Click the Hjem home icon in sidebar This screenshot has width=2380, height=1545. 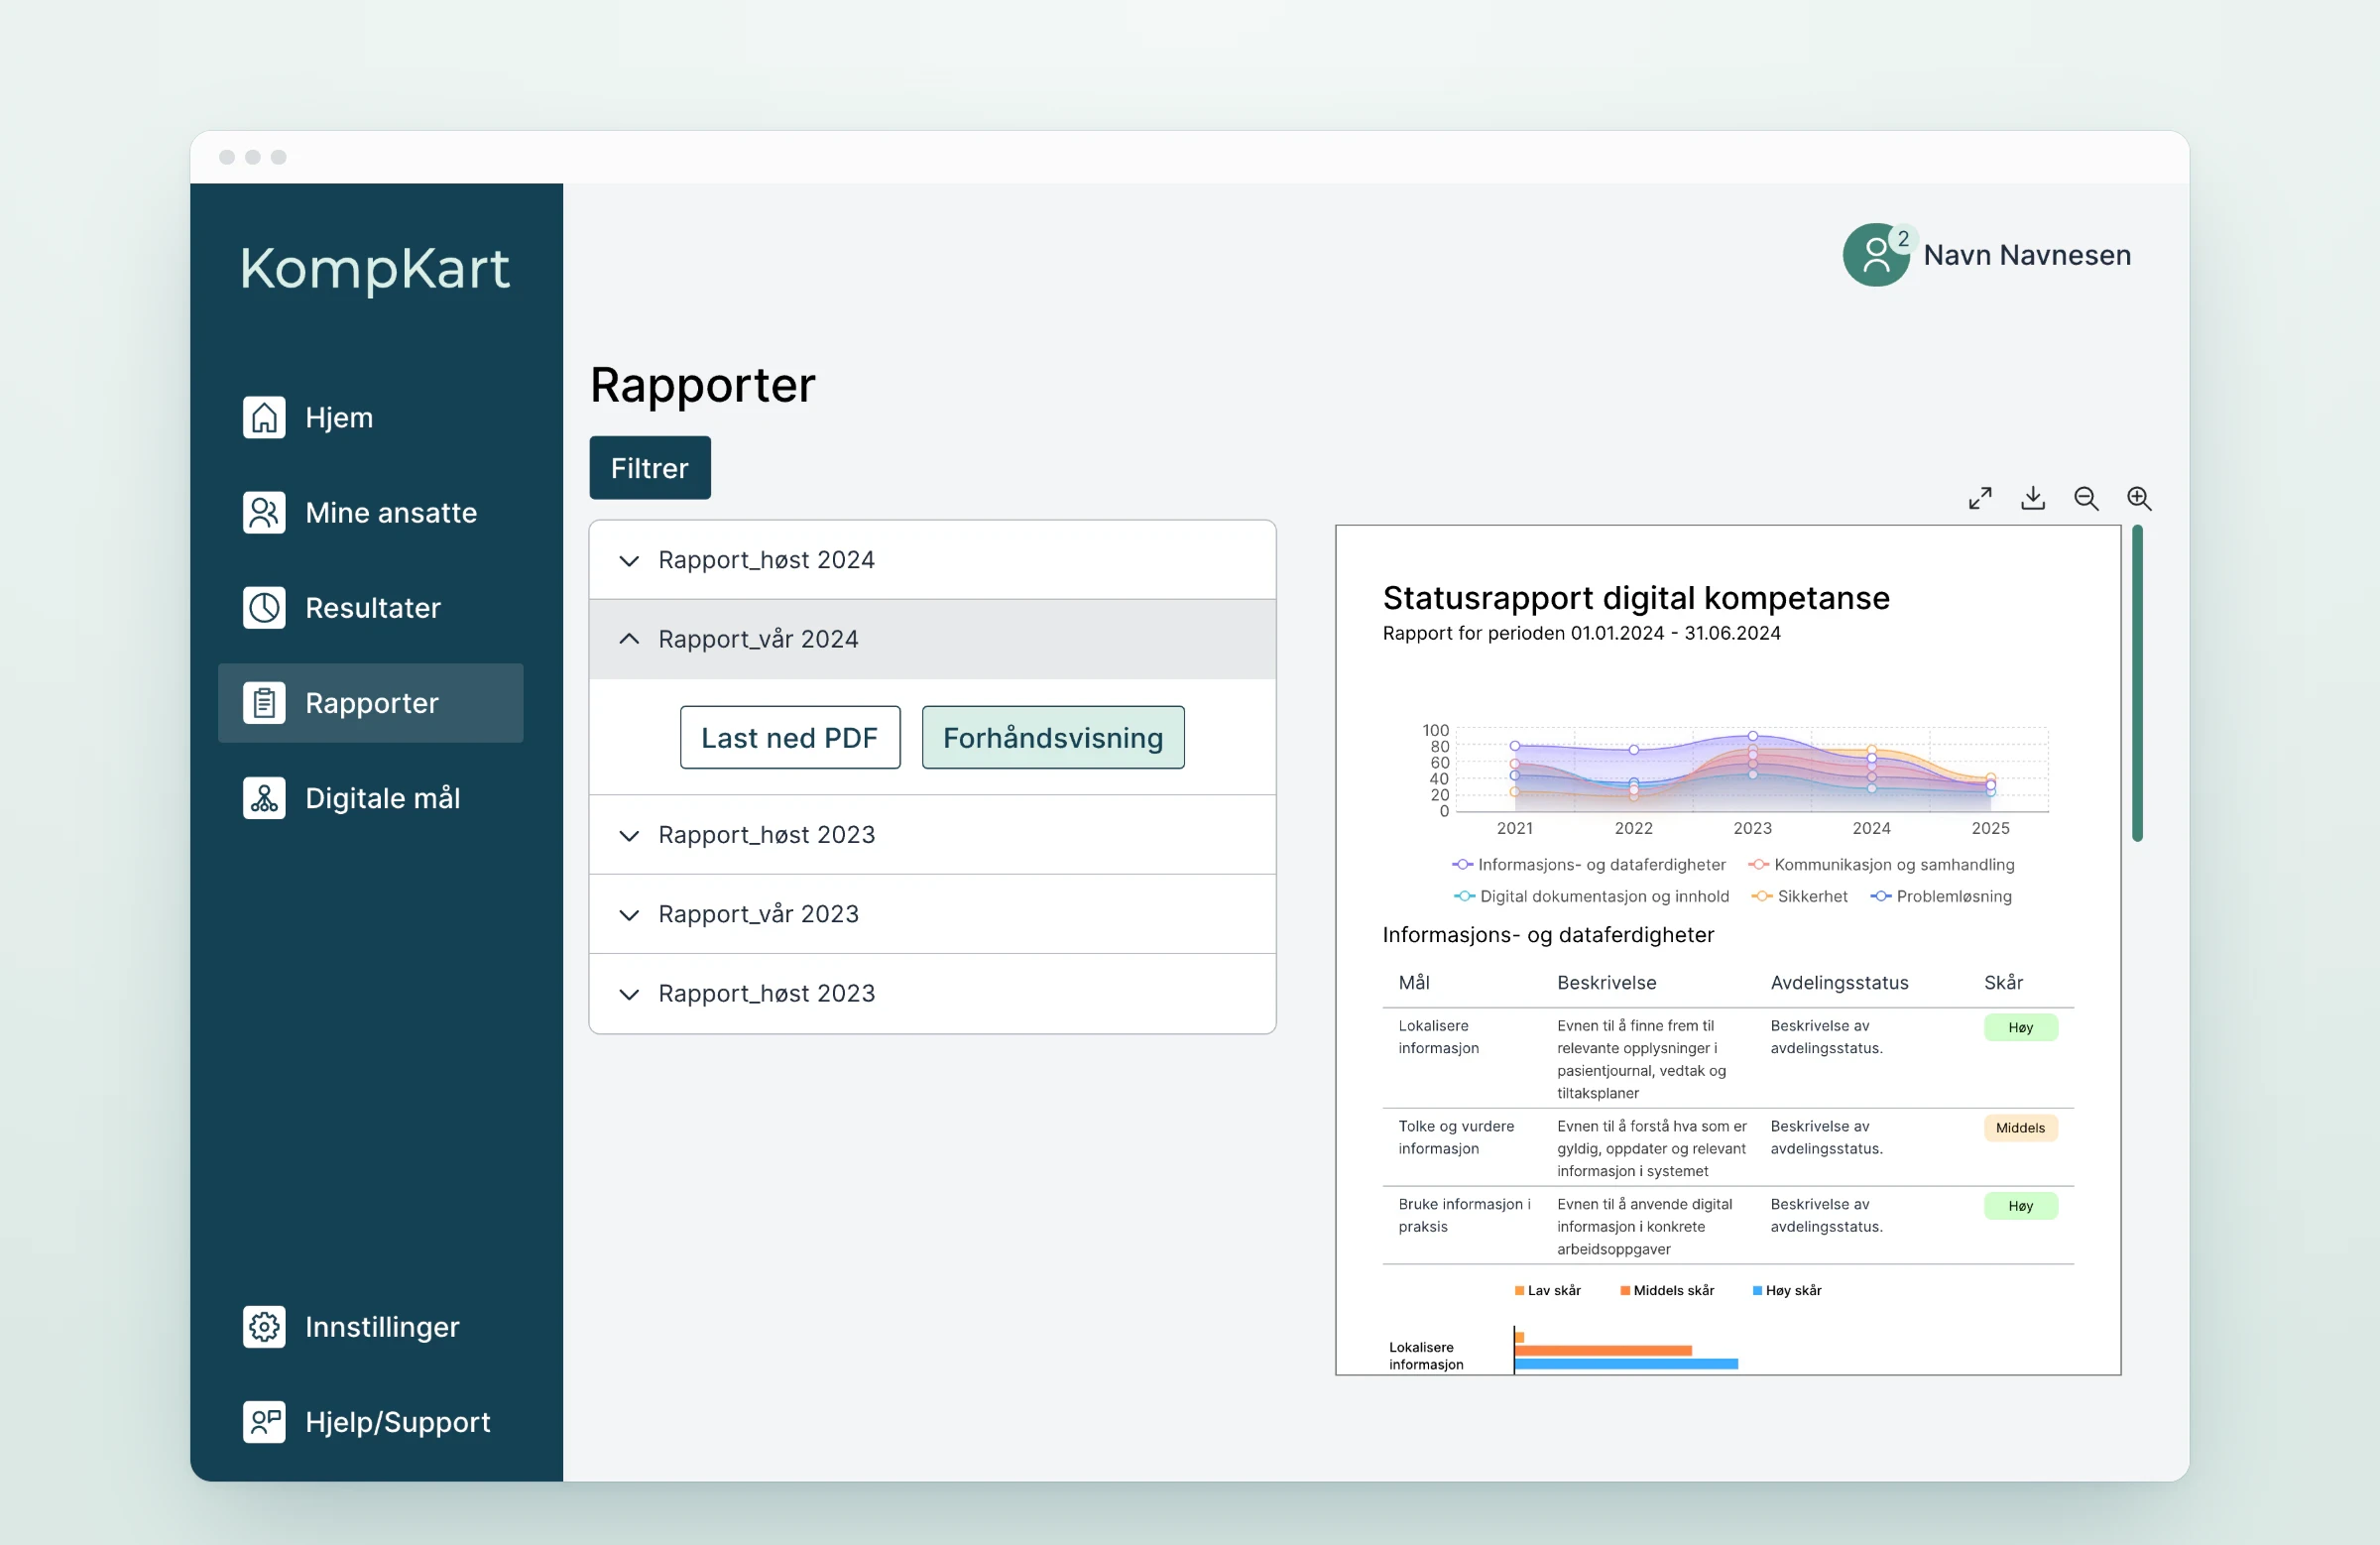point(264,417)
